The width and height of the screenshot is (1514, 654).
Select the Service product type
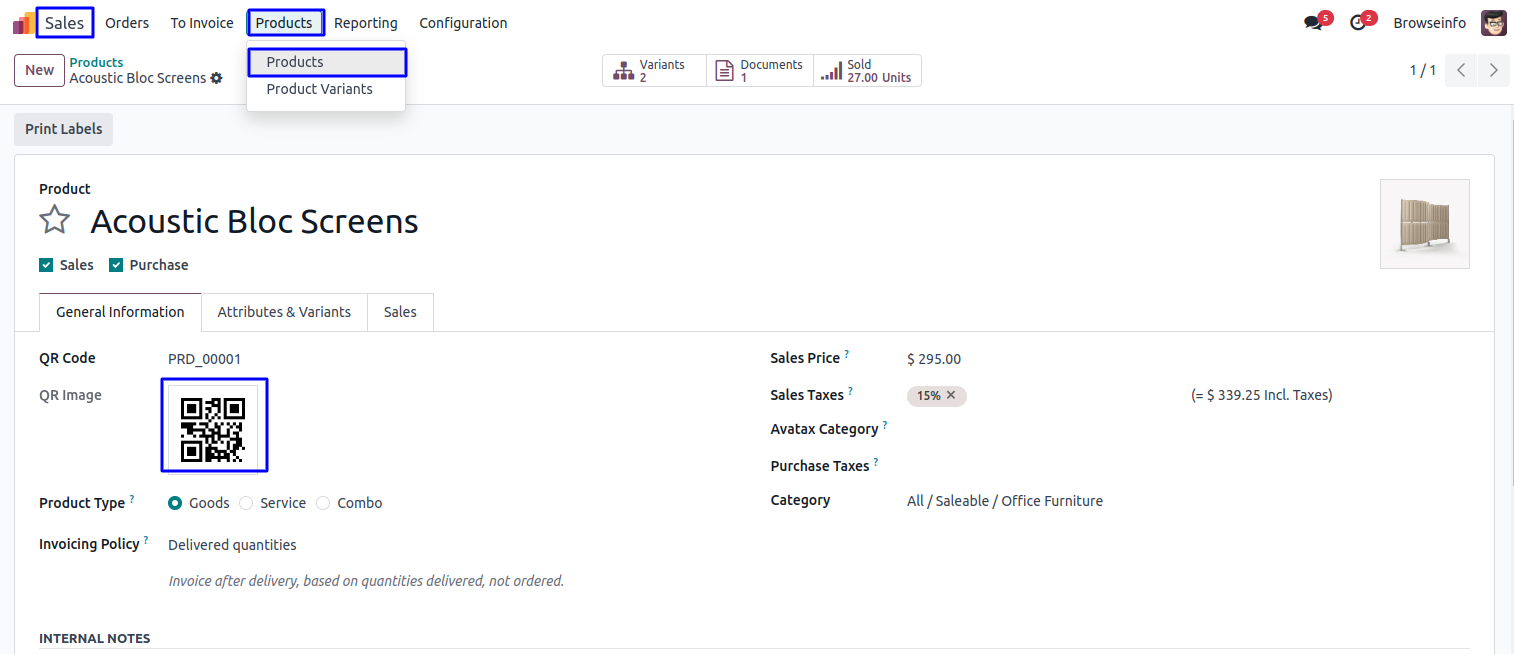click(246, 503)
